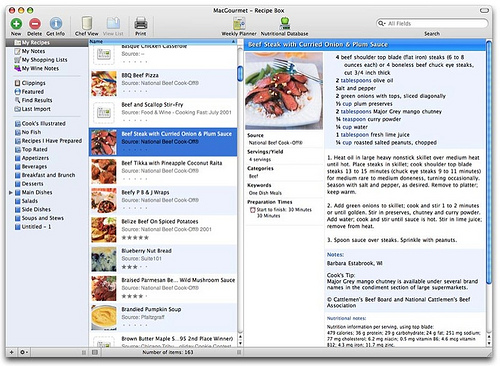Click the recipe detail pane scrollbar
The height and width of the screenshot is (366, 500).
(x=489, y=162)
